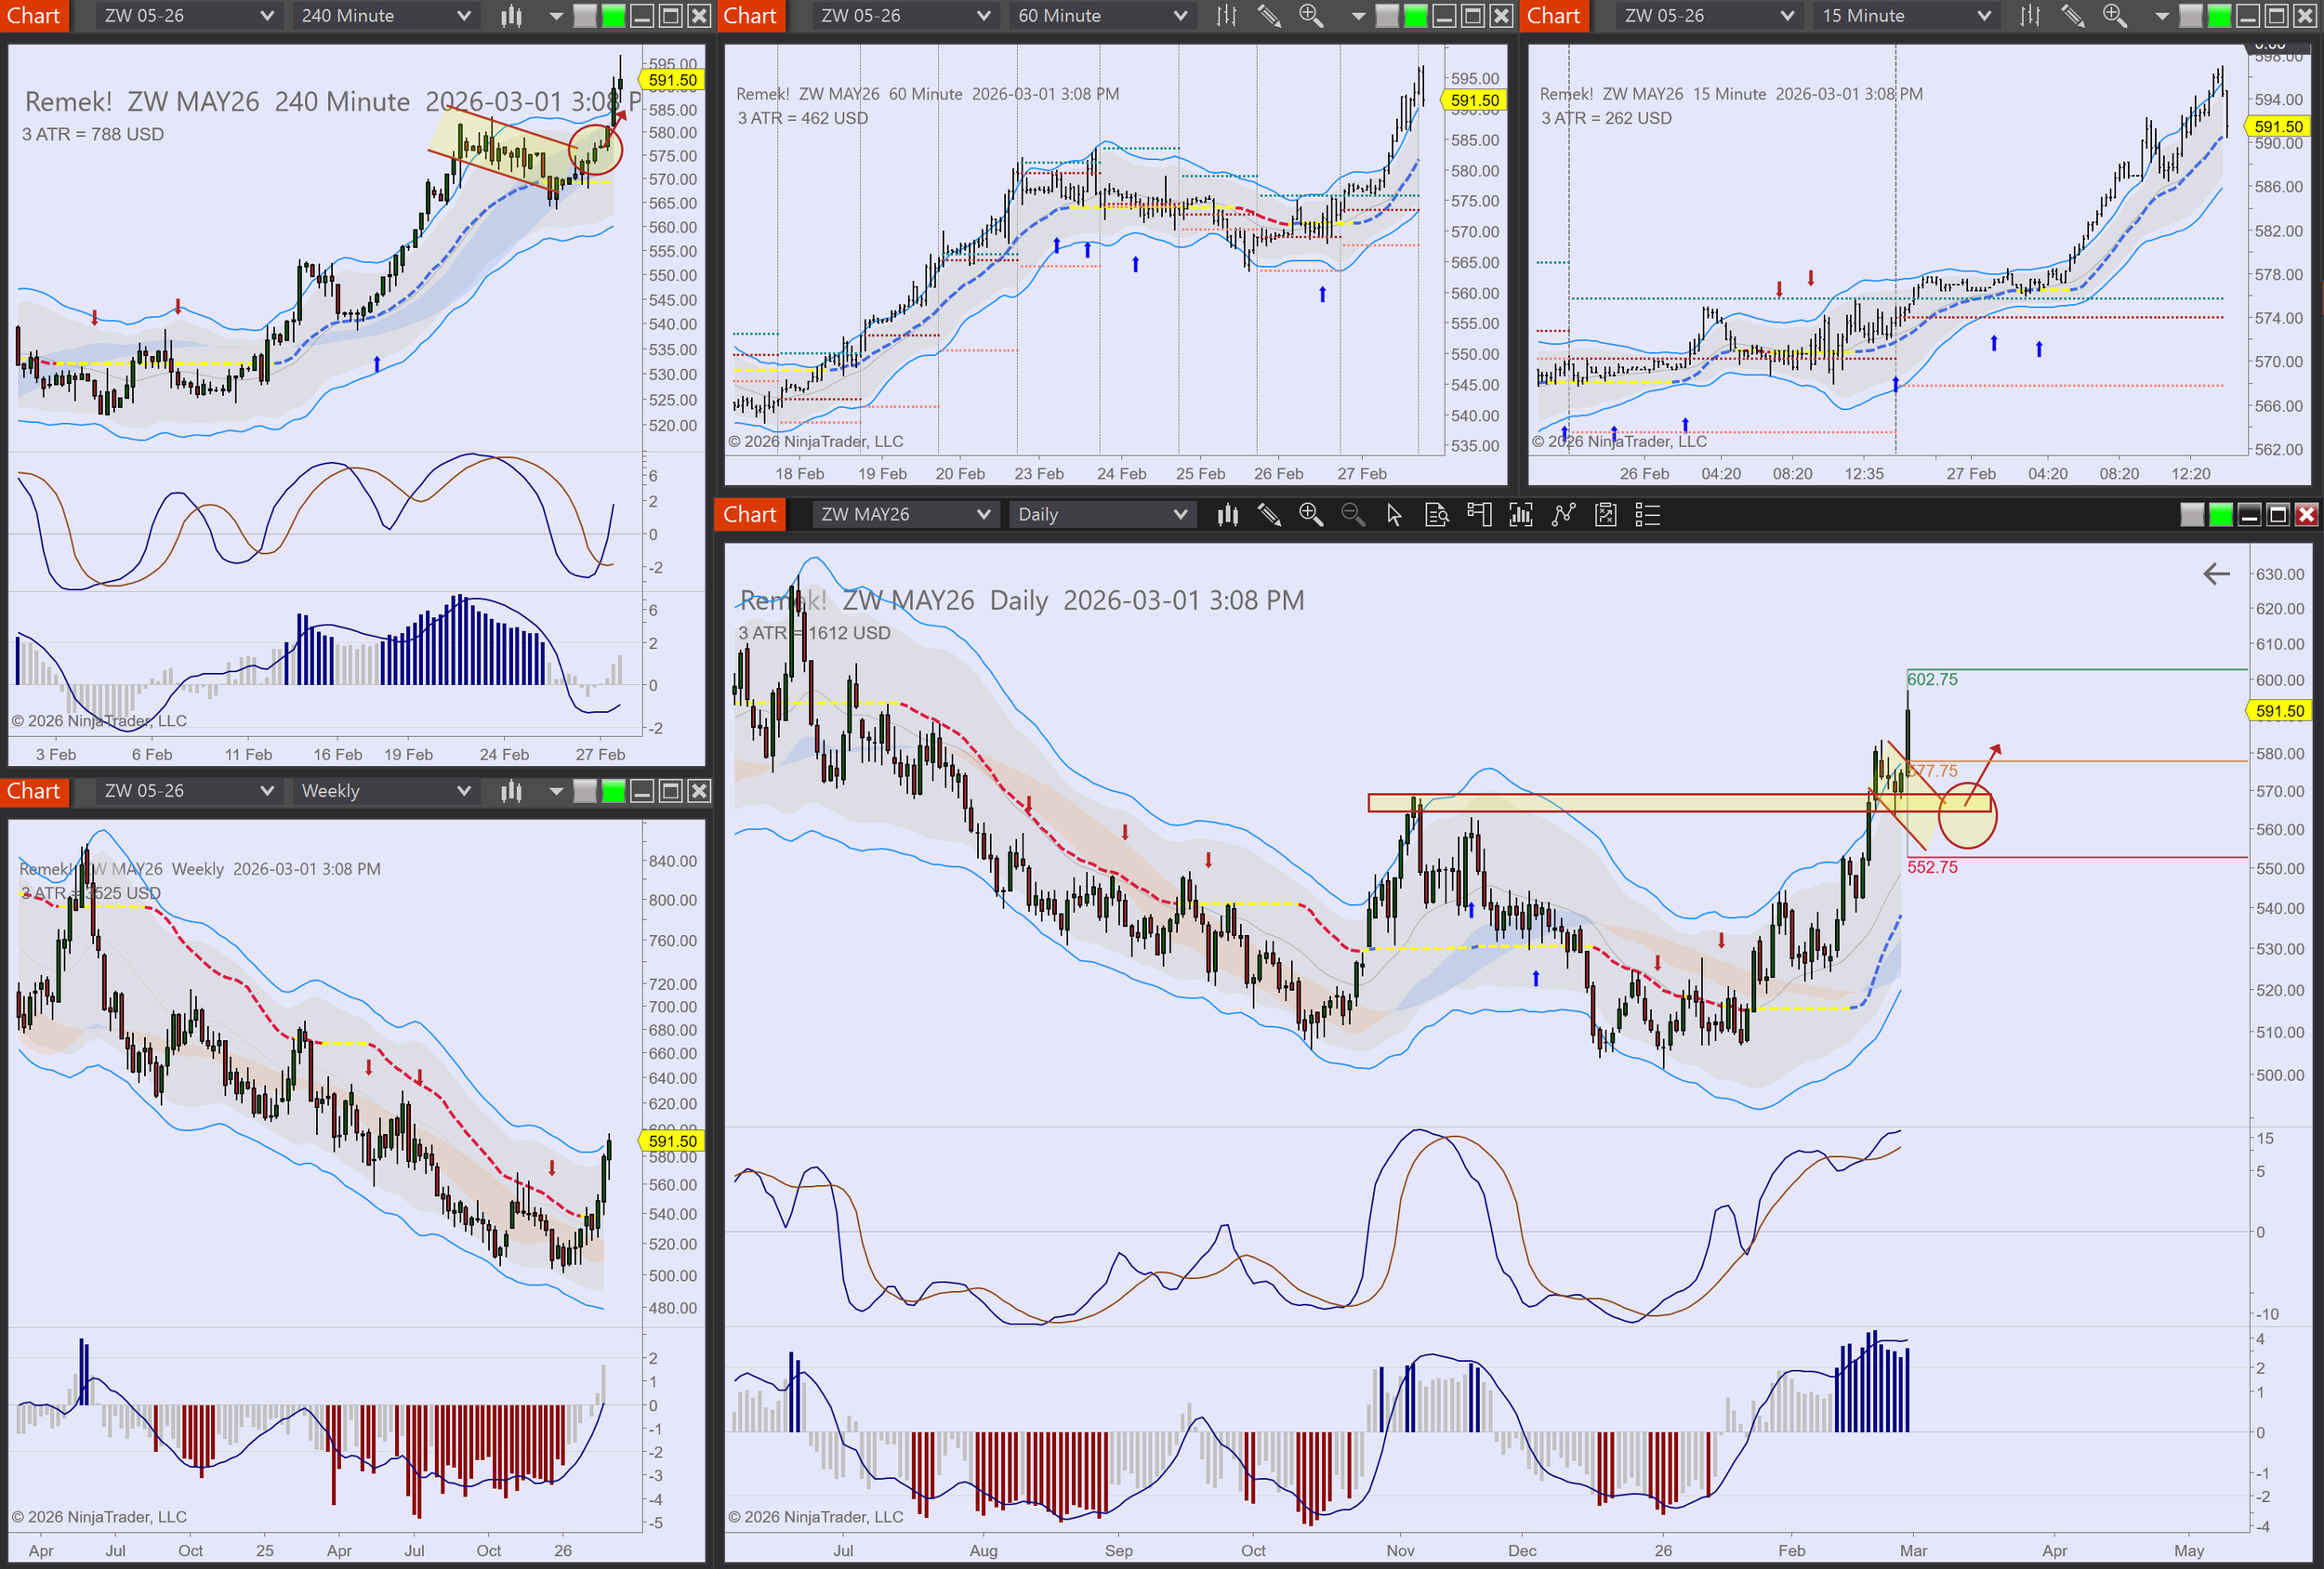Click the Chart tab of the 15 Minute window

click(x=1553, y=16)
